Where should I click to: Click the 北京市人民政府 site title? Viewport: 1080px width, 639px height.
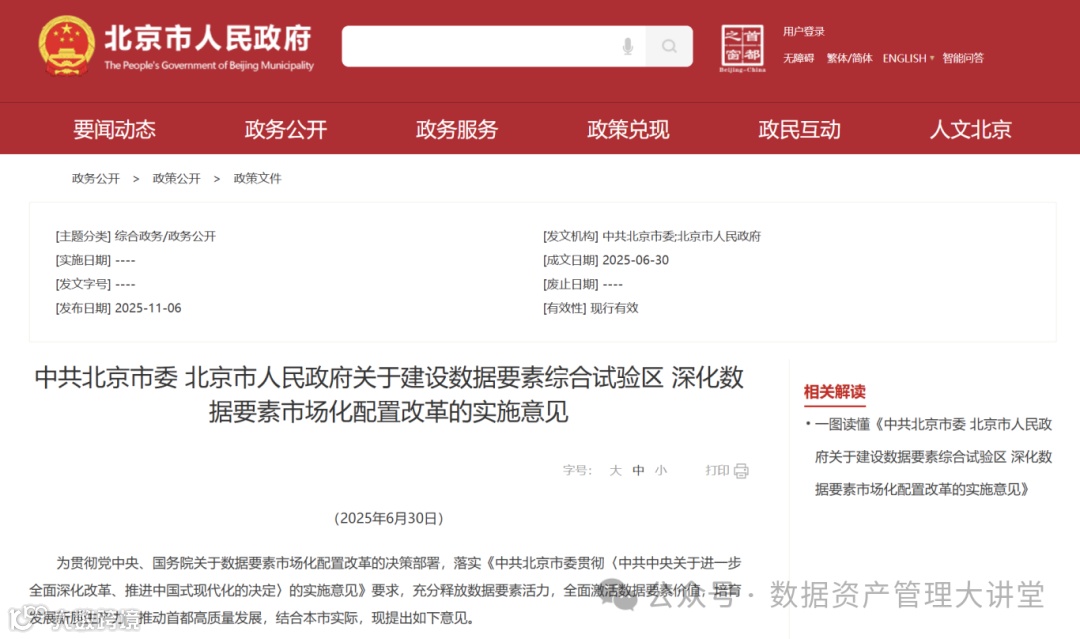pyautogui.click(x=208, y=39)
